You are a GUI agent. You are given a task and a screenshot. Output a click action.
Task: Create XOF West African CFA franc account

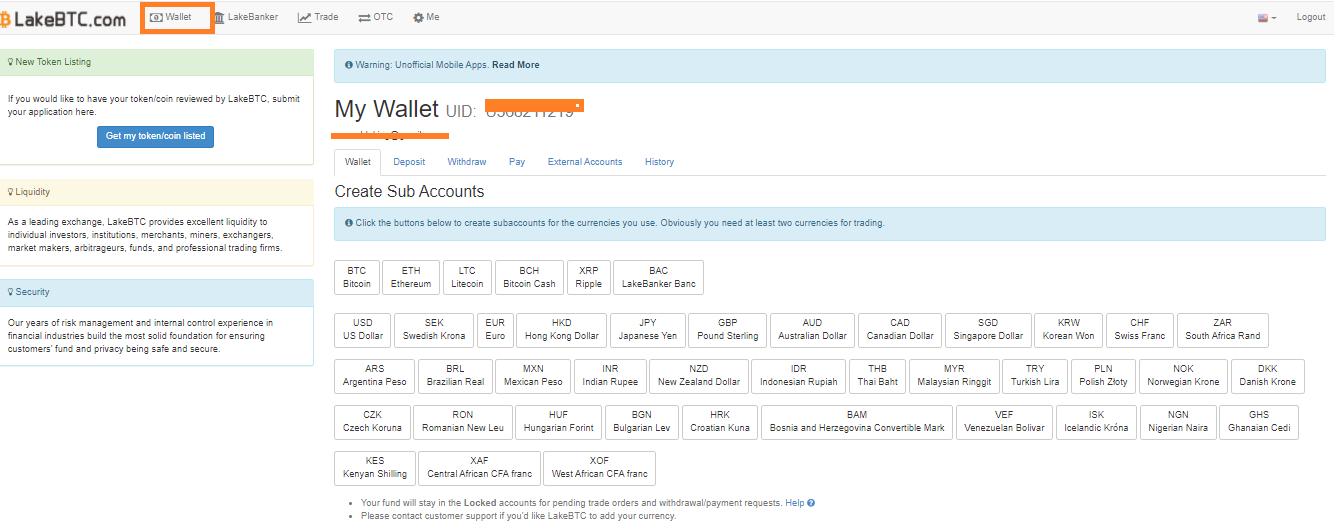[x=599, y=468]
